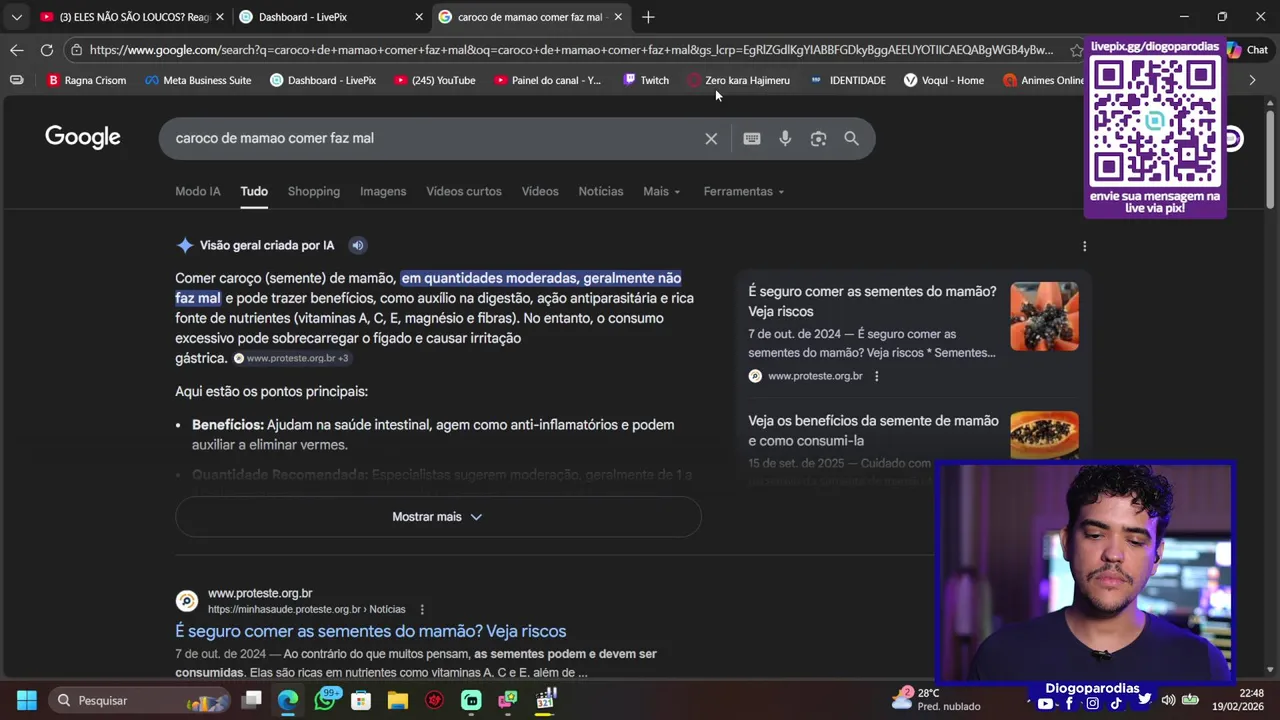This screenshot has height=720, width=1280.
Task: Switch to the Imagens tab
Action: click(x=383, y=191)
